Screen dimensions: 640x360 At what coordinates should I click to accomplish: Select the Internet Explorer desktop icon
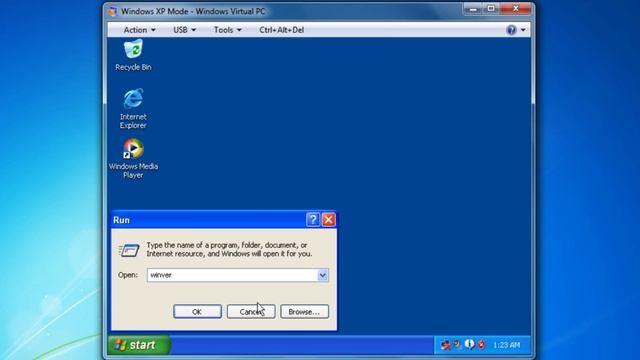133,108
